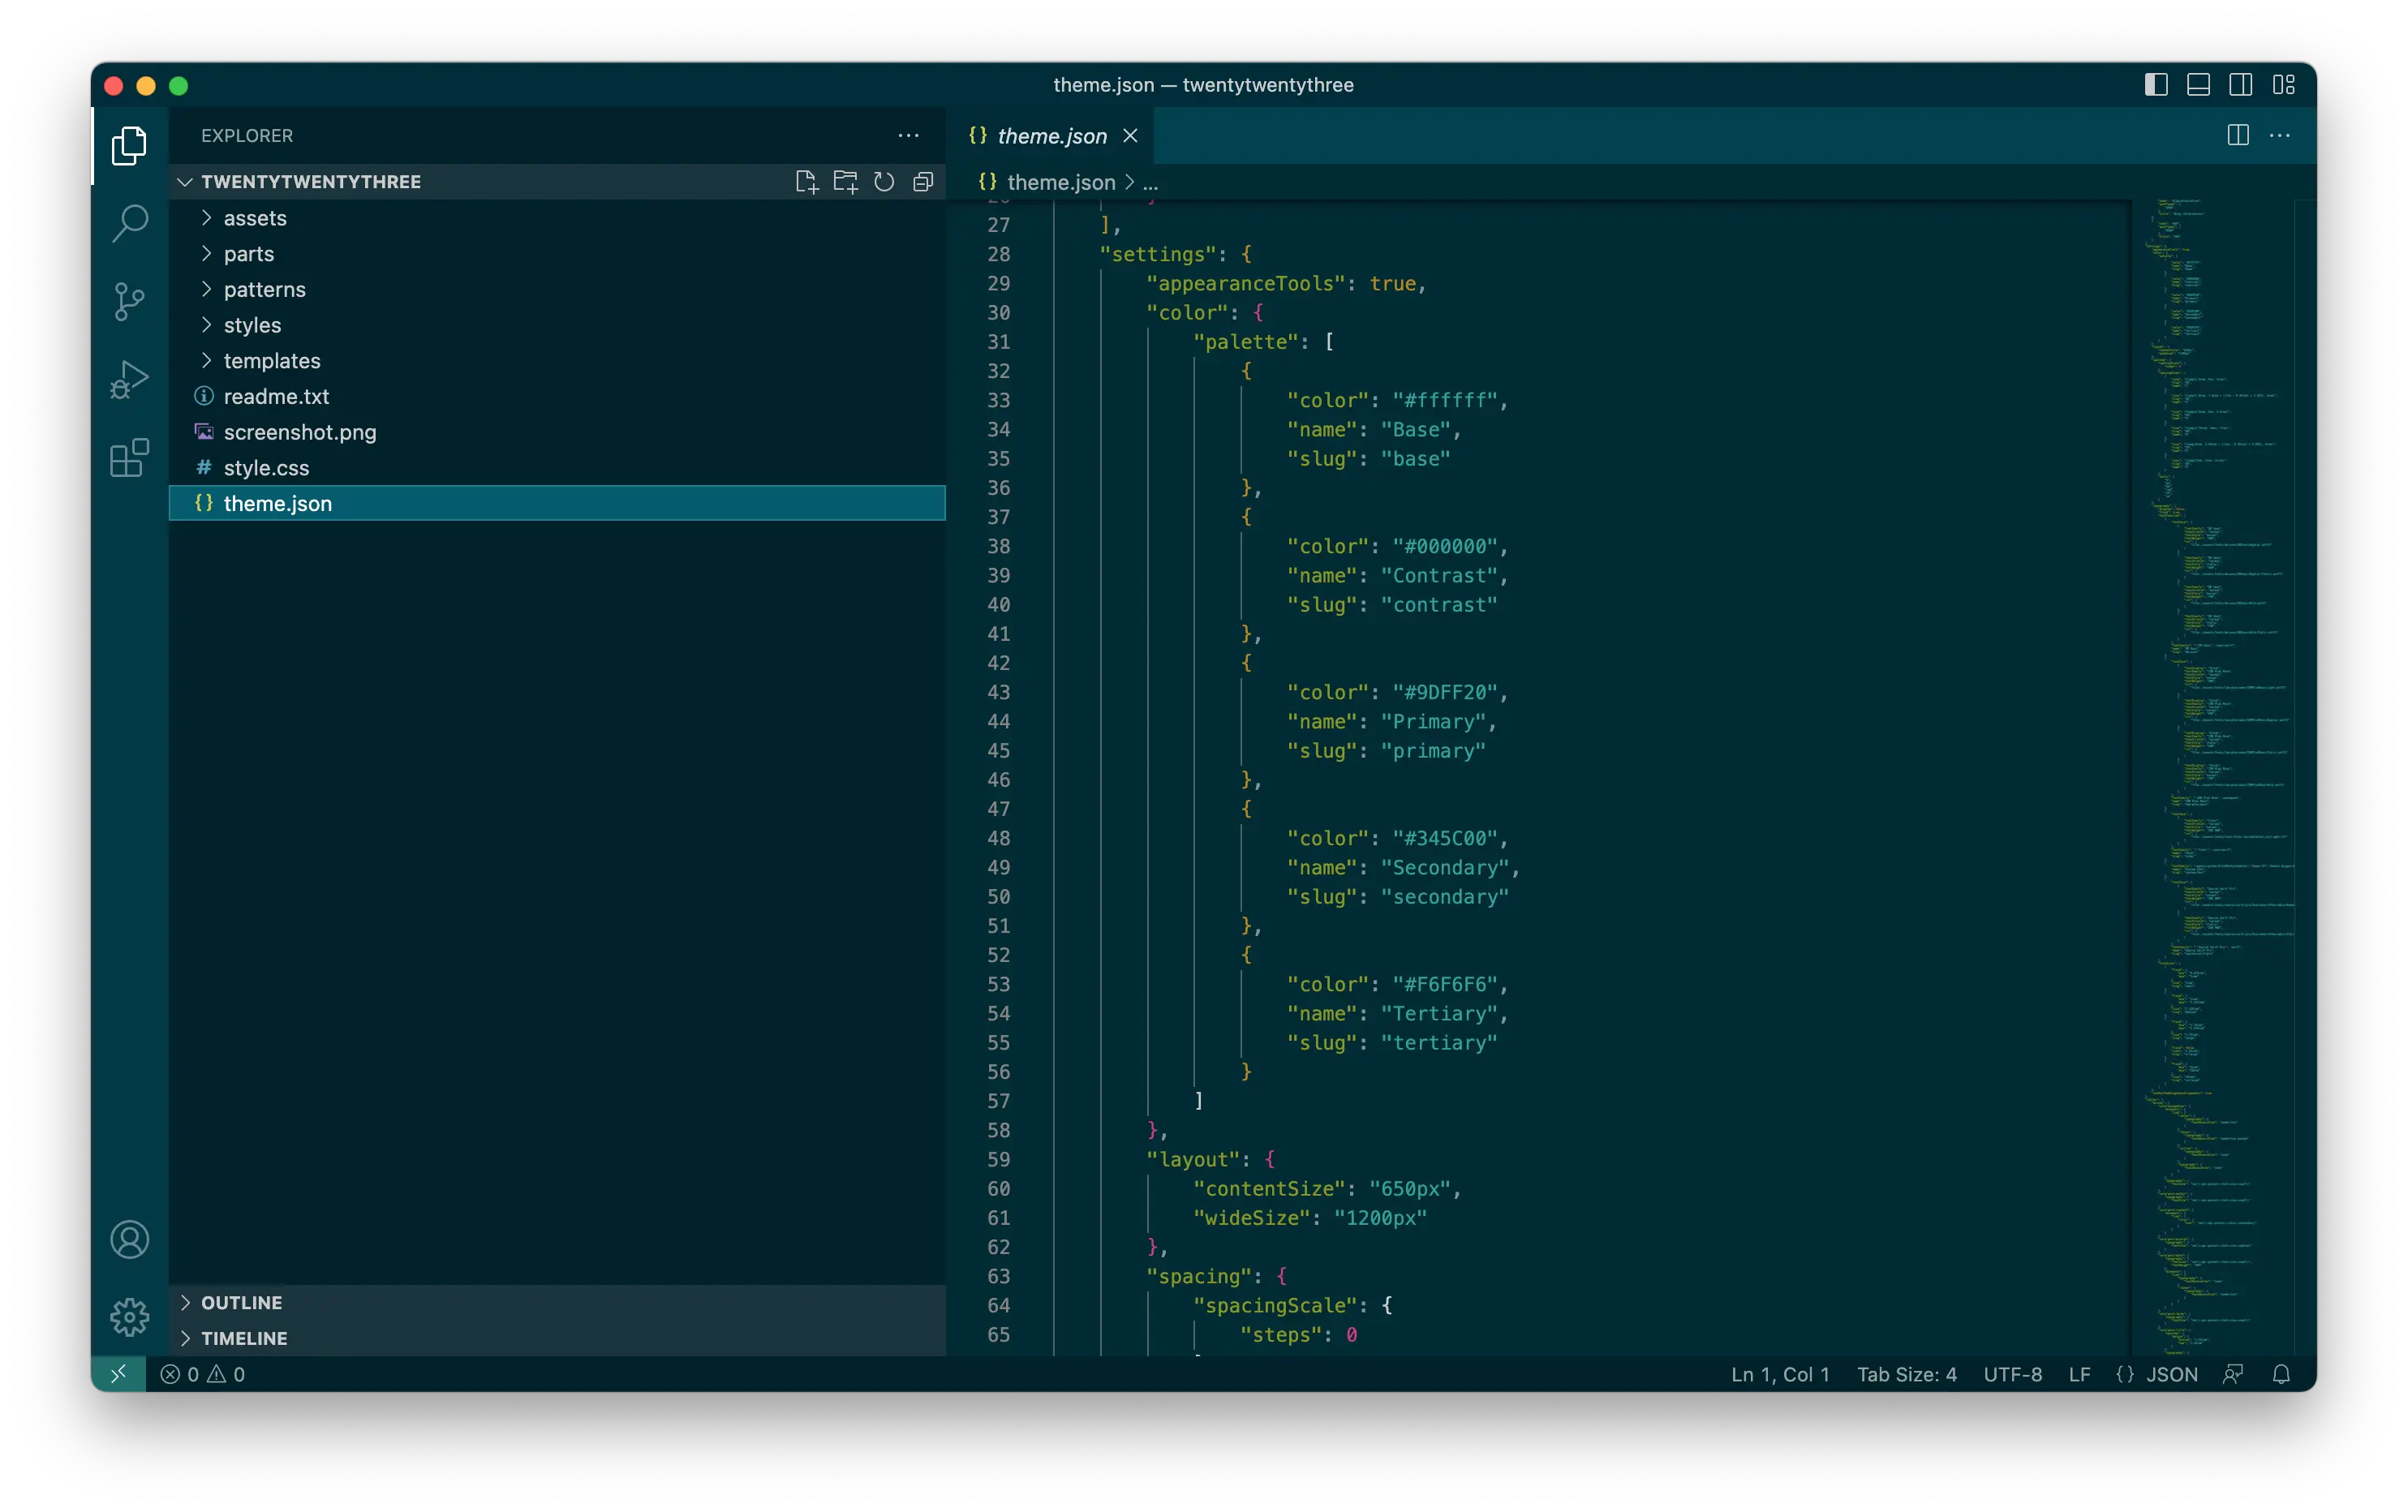
Task: Expand the Timeline section
Action: tap(557, 1338)
